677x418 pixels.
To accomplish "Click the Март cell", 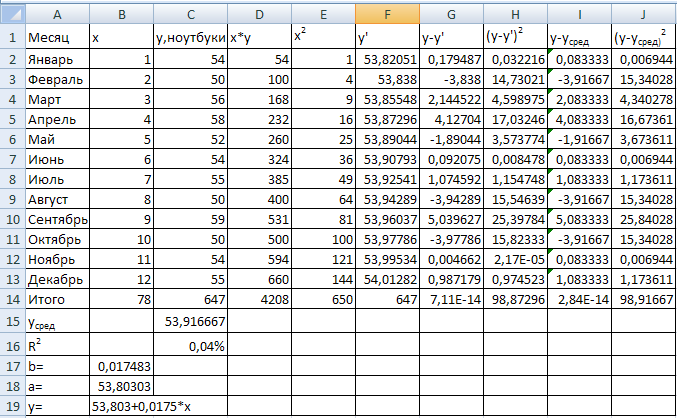I will pyautogui.click(x=57, y=99).
